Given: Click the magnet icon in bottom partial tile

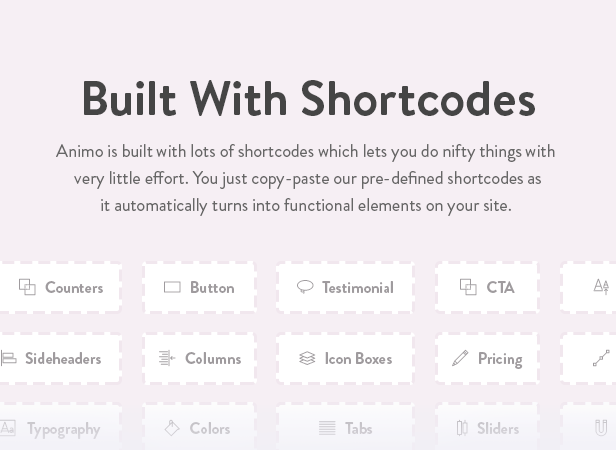Looking at the screenshot, I should coord(601,428).
